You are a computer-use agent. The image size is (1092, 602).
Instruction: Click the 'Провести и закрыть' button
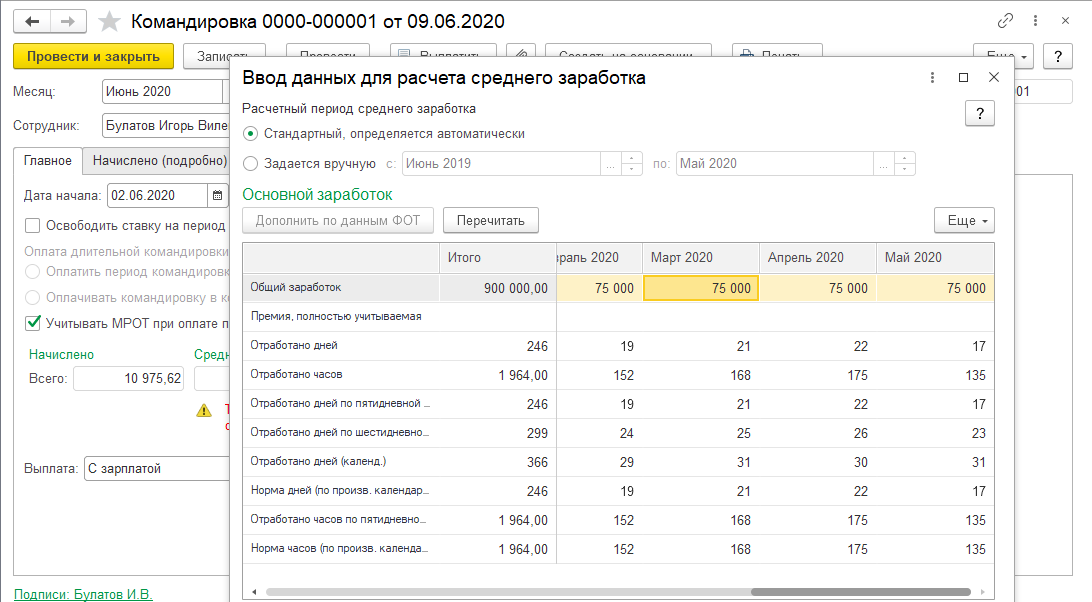point(94,57)
